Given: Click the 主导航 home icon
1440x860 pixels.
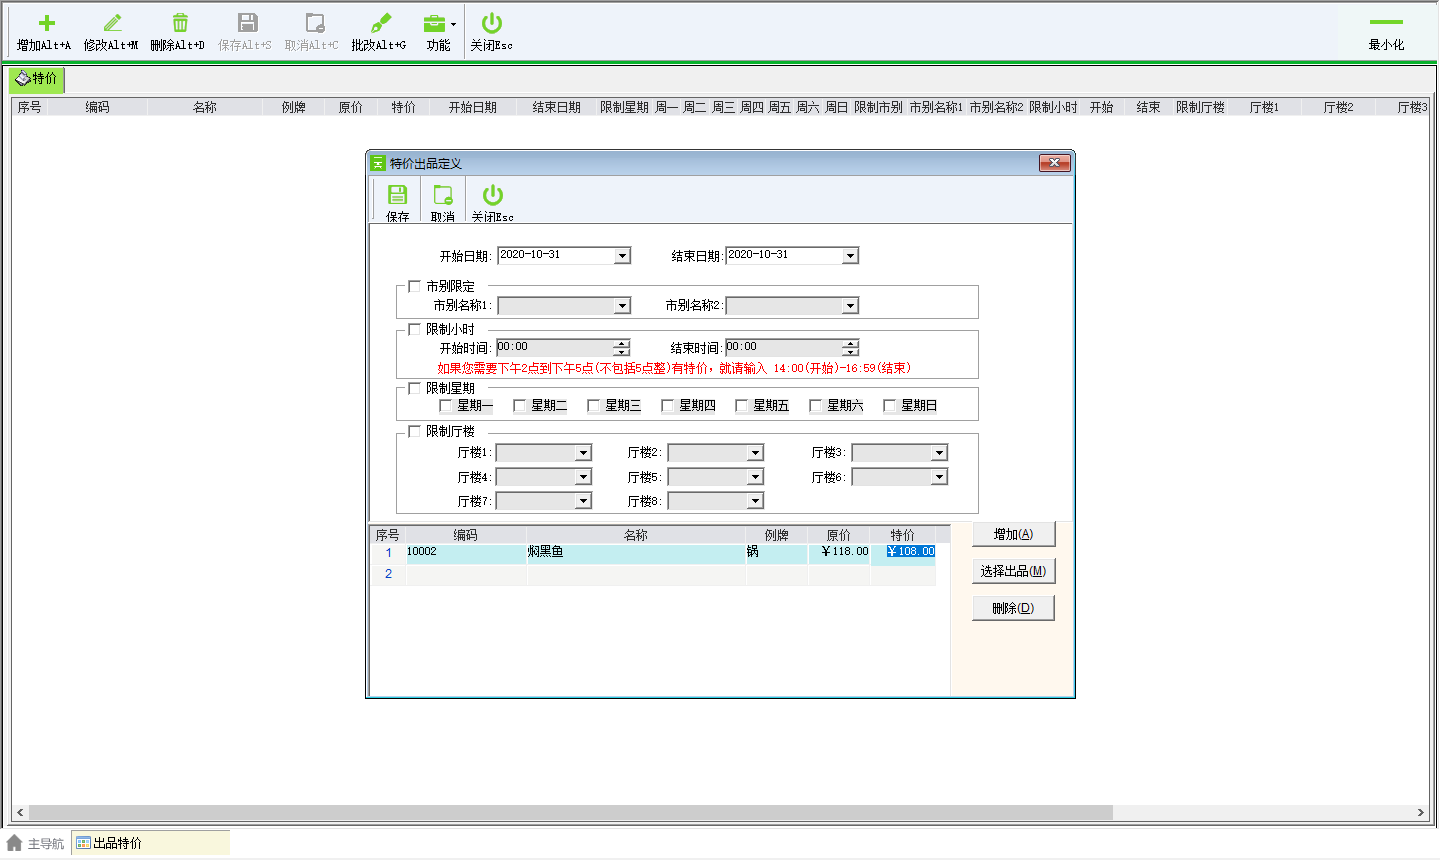Looking at the screenshot, I should click(x=14, y=843).
